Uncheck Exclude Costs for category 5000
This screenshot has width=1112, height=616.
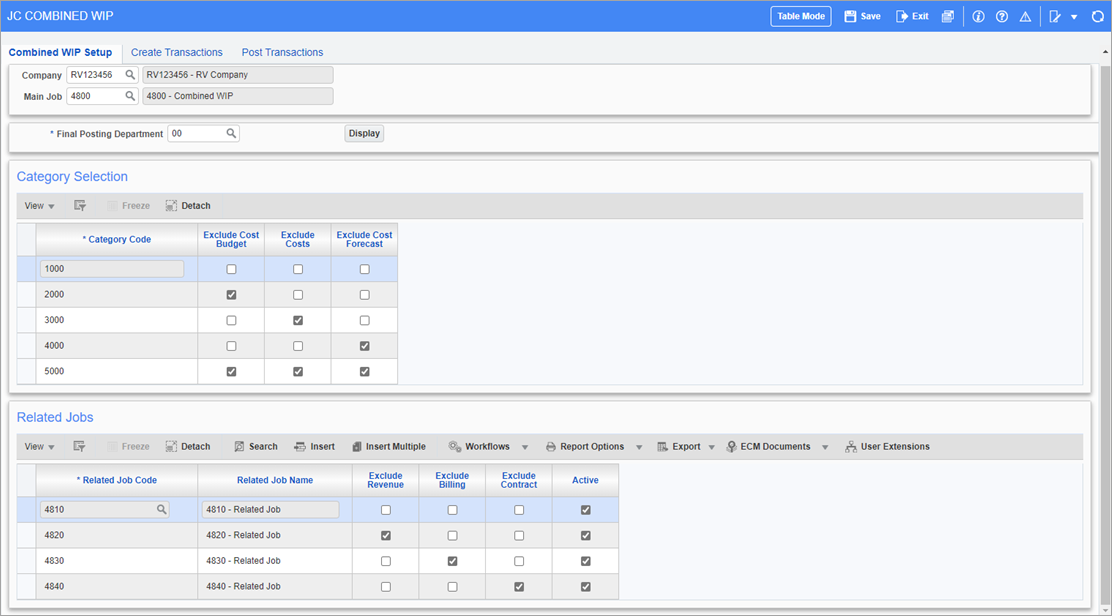tap(298, 371)
